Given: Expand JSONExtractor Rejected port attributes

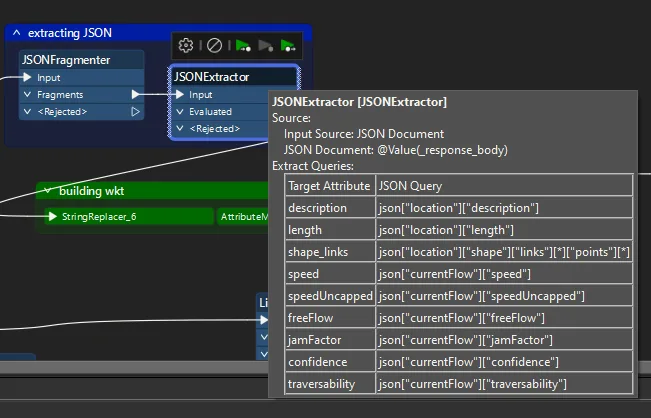Looking at the screenshot, I should pos(180,129).
